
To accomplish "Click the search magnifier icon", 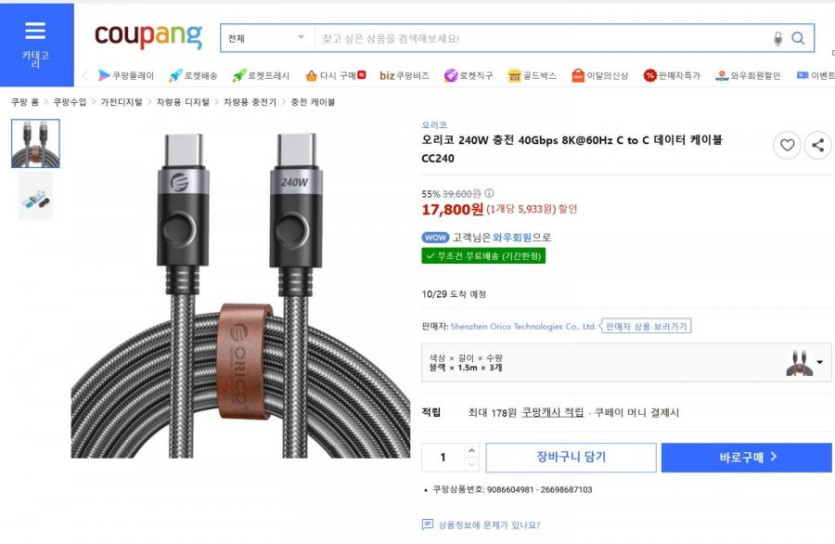I will [798, 39].
